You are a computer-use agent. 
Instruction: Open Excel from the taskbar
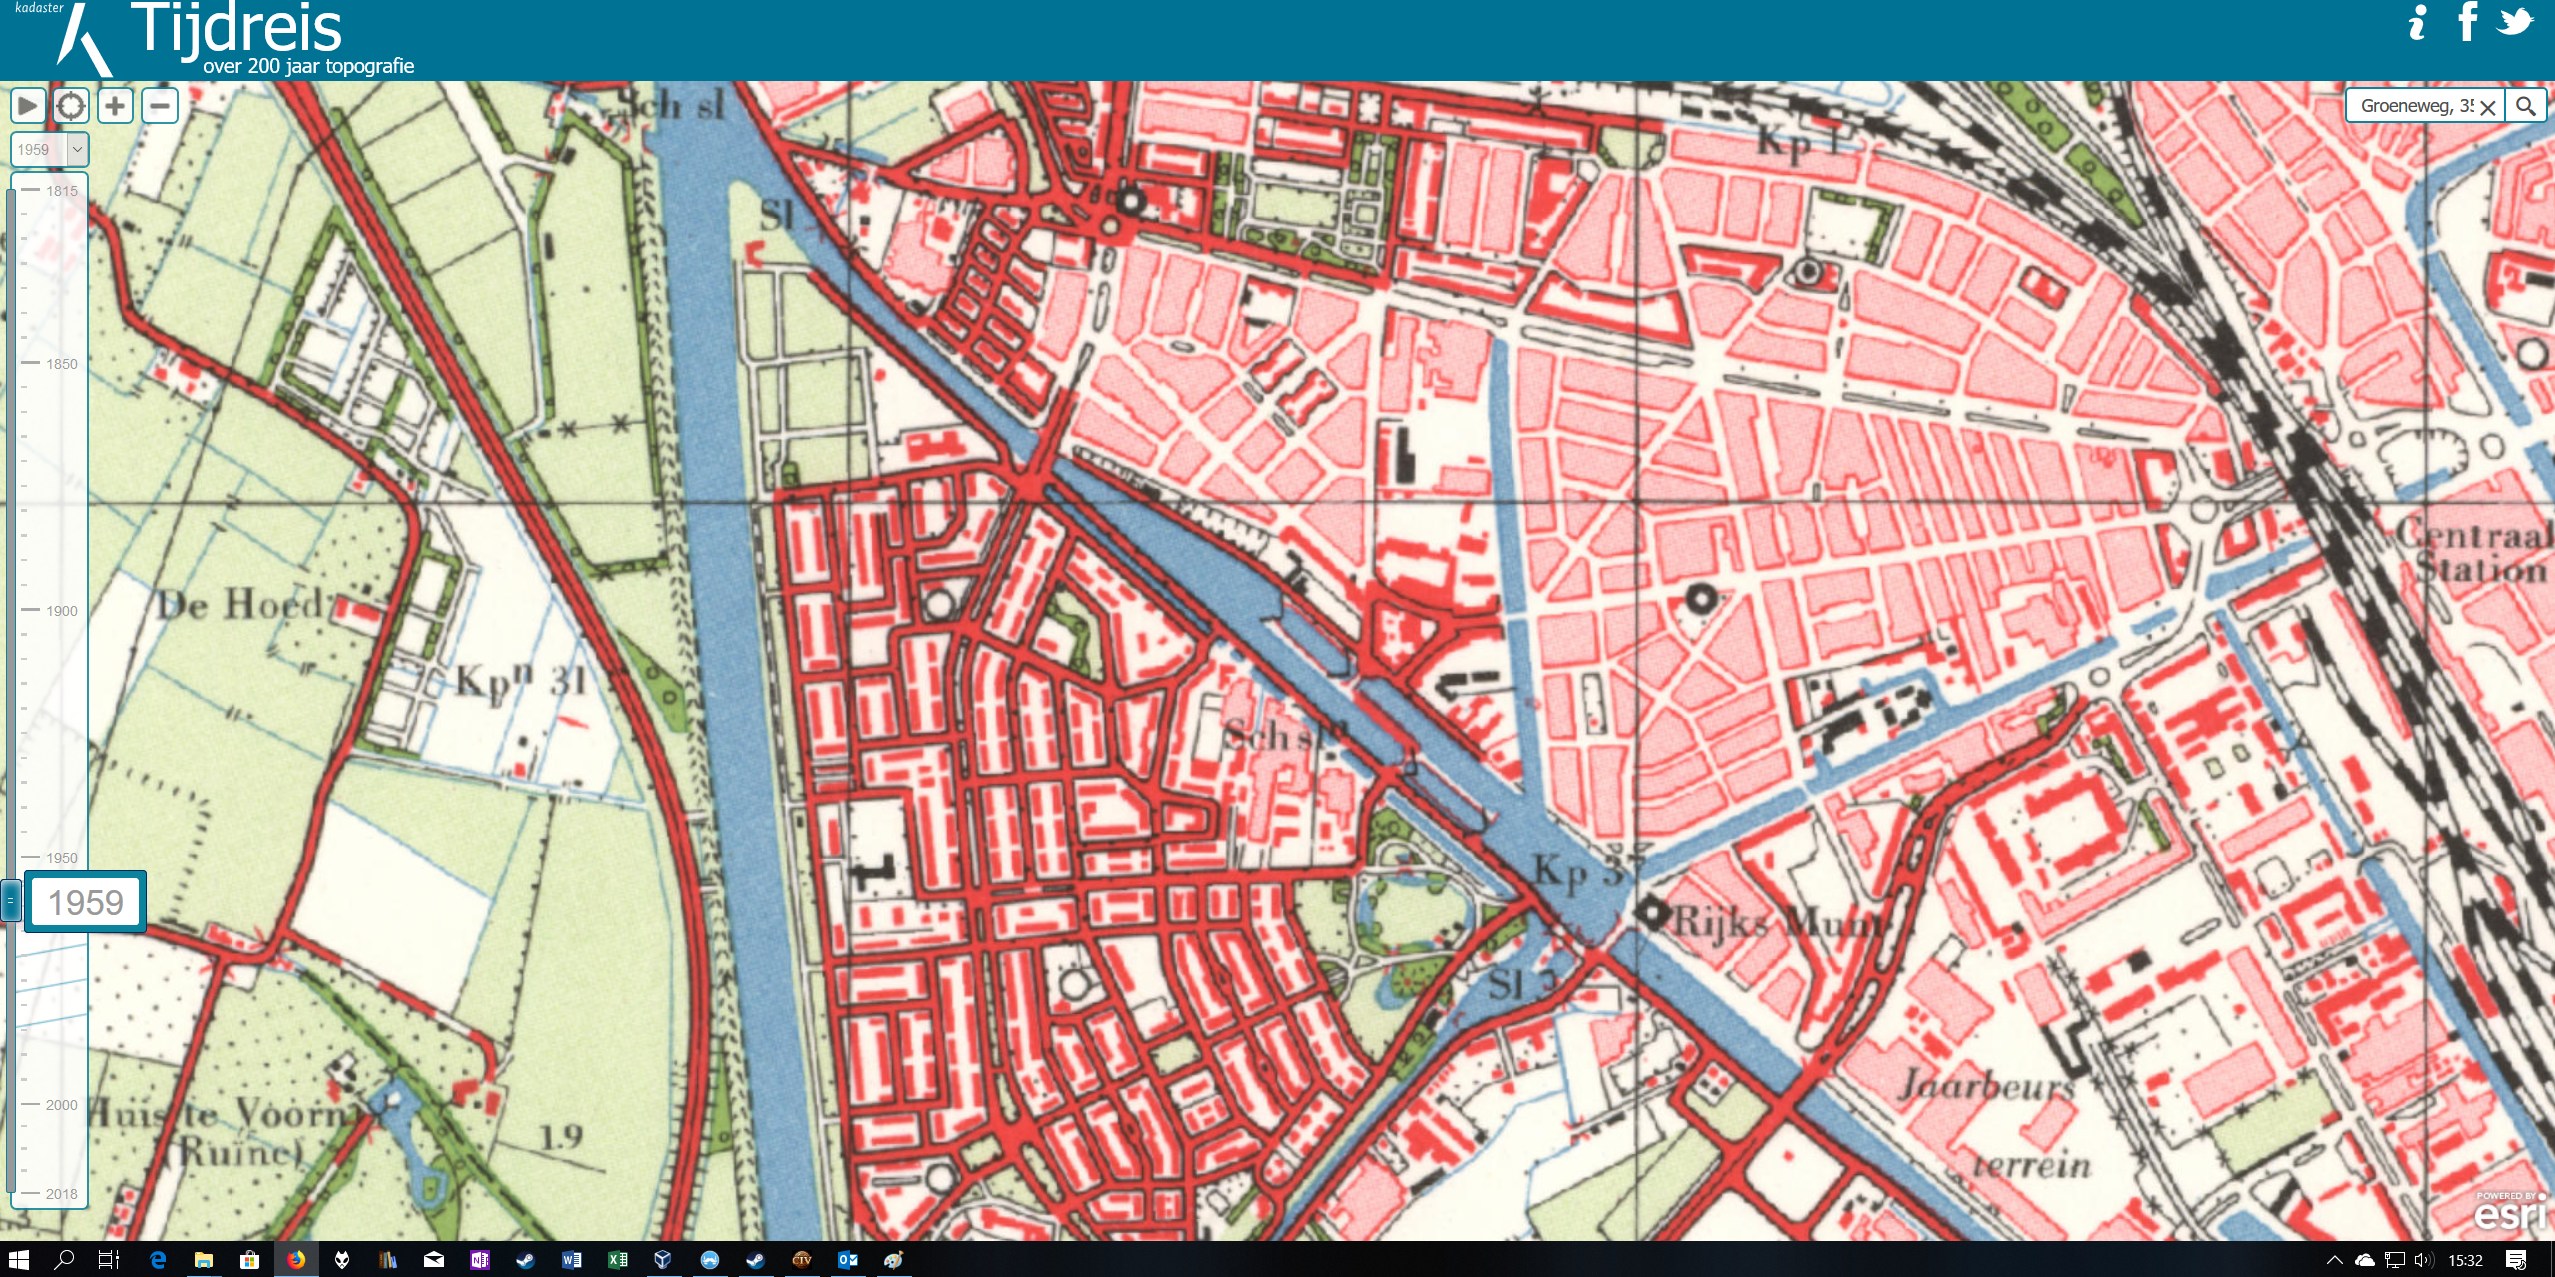(x=618, y=1259)
